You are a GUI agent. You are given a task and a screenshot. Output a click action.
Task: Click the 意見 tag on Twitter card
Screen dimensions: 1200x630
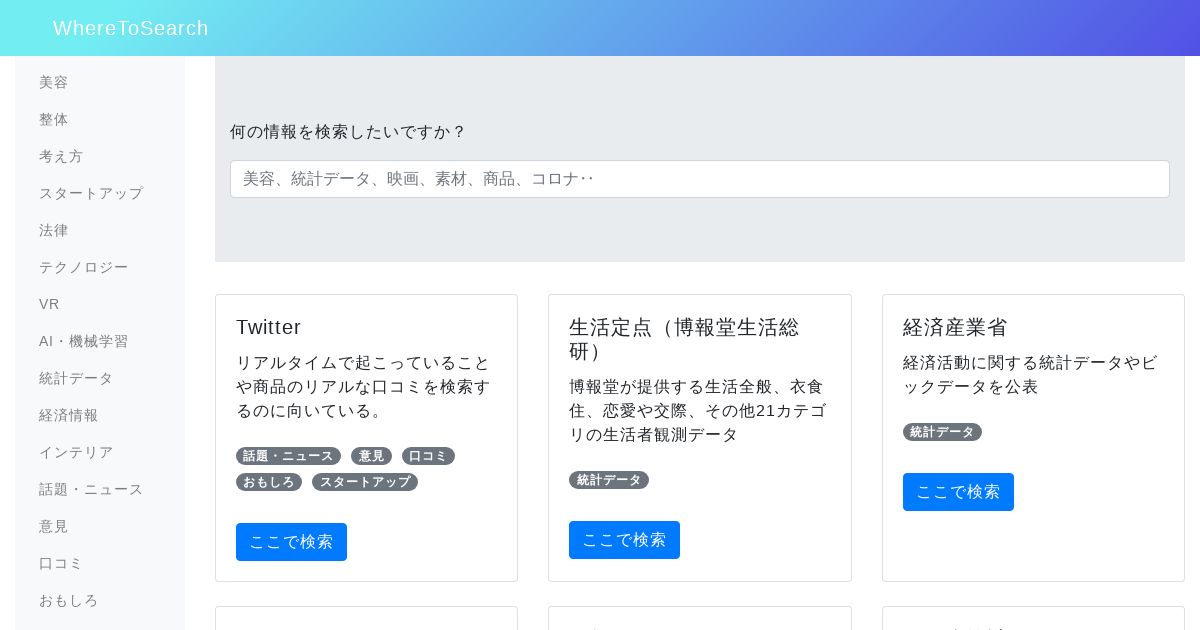coord(371,456)
